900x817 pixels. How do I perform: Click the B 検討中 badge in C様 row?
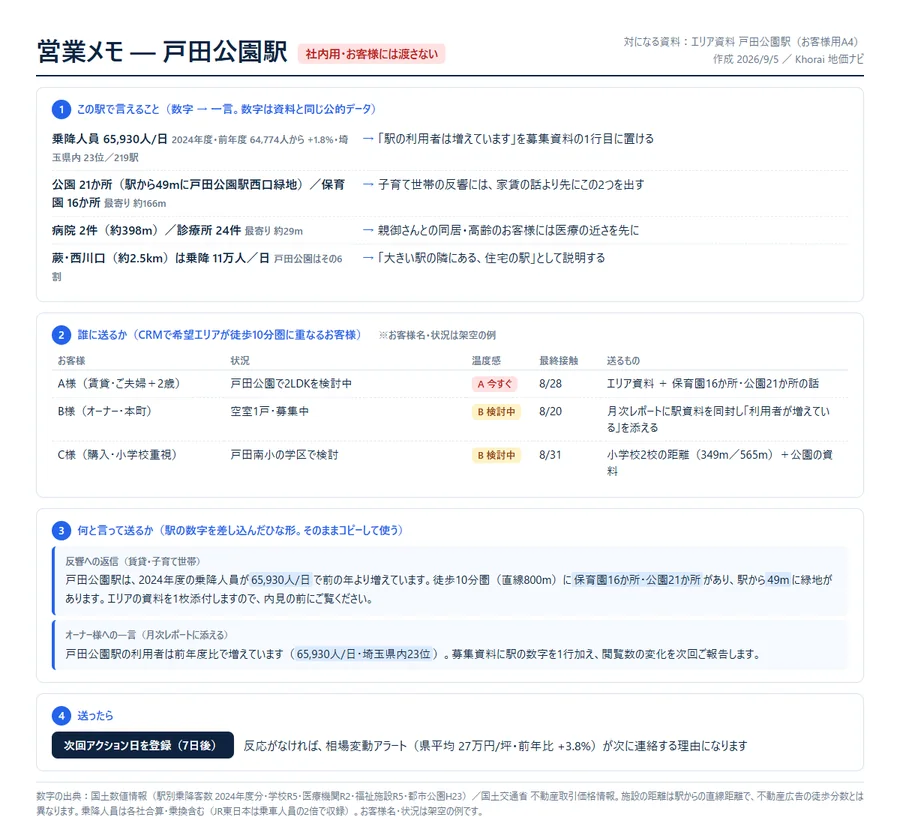click(496, 455)
